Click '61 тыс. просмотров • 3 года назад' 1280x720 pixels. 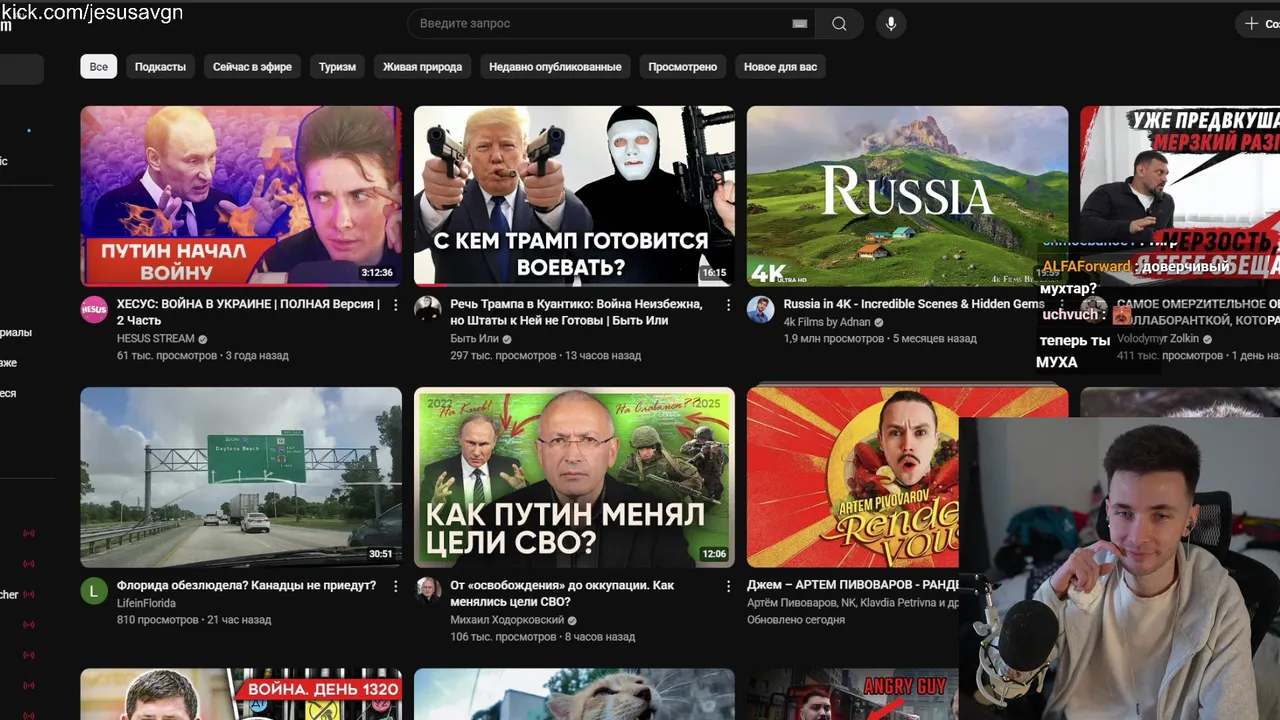click(x=203, y=355)
